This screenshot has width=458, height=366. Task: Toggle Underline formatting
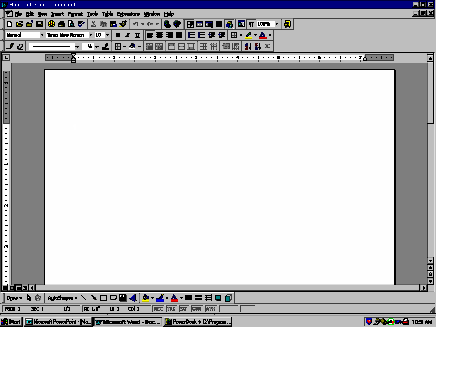point(137,35)
